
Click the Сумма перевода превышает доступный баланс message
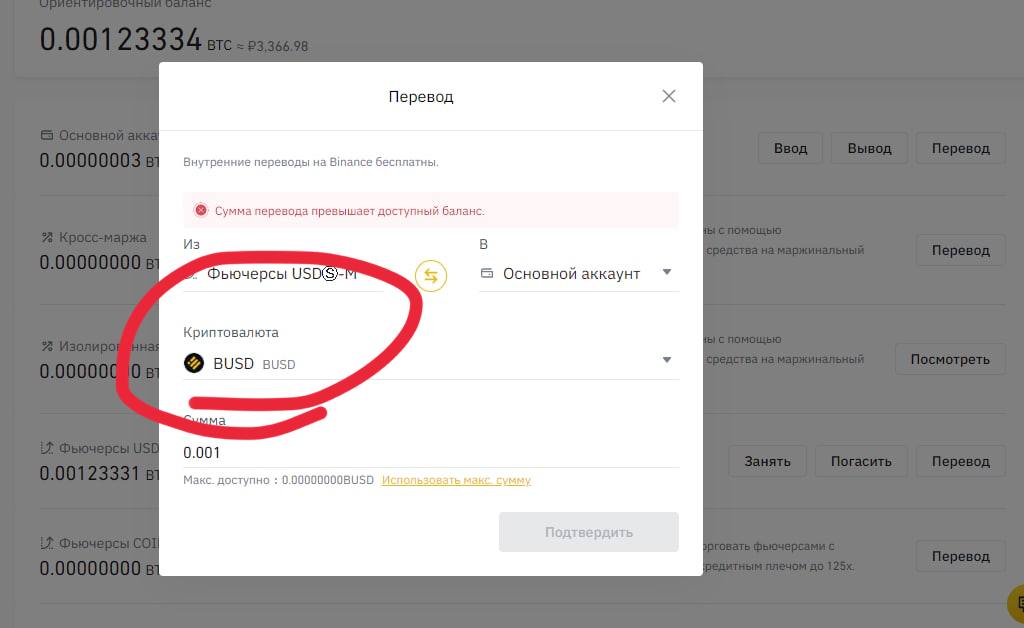pos(349,211)
